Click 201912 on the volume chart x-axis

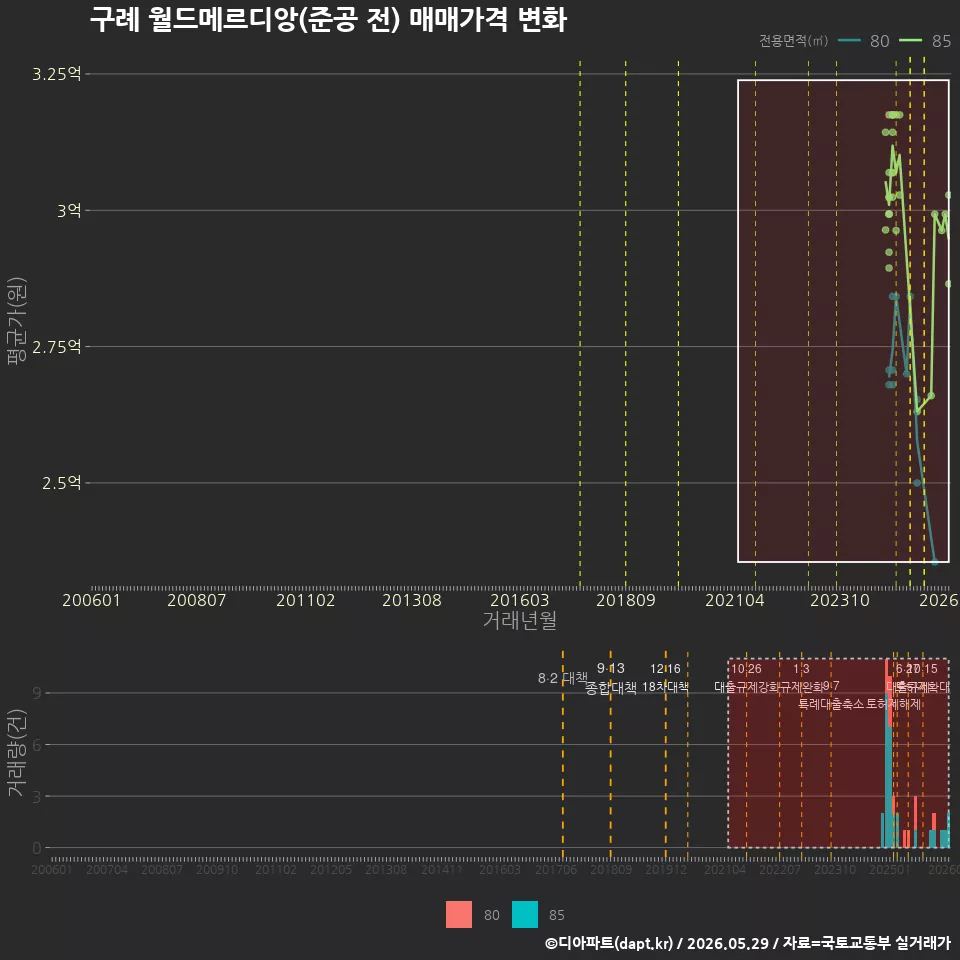(666, 869)
